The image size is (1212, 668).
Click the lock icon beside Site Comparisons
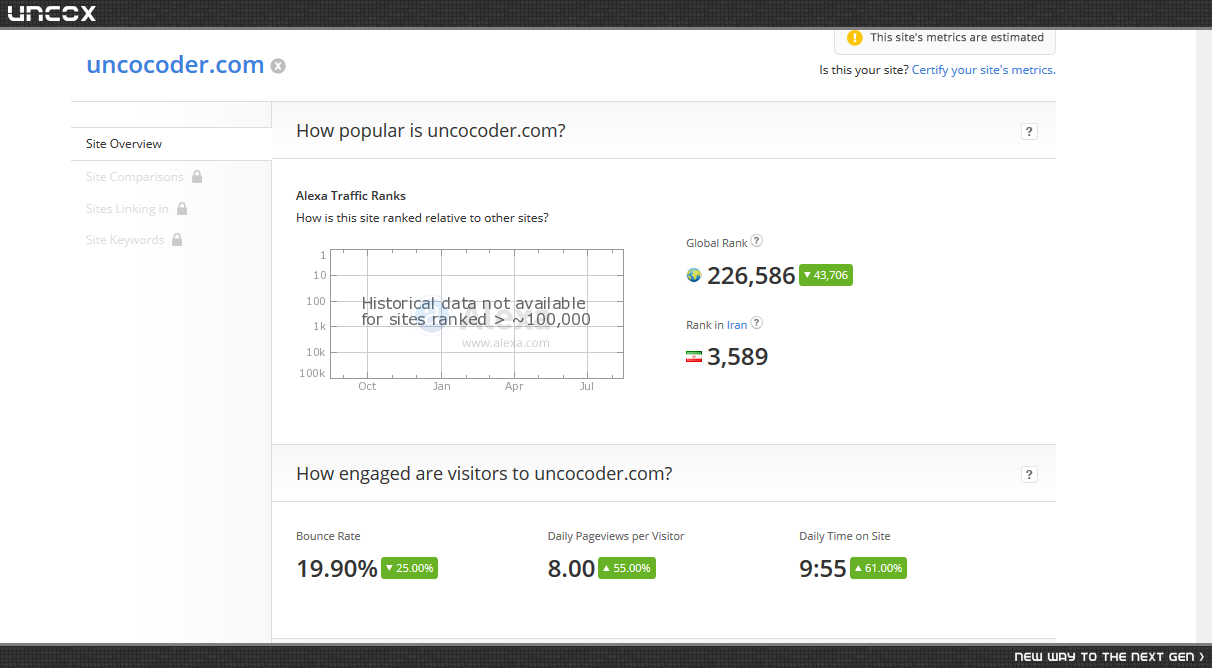point(197,176)
